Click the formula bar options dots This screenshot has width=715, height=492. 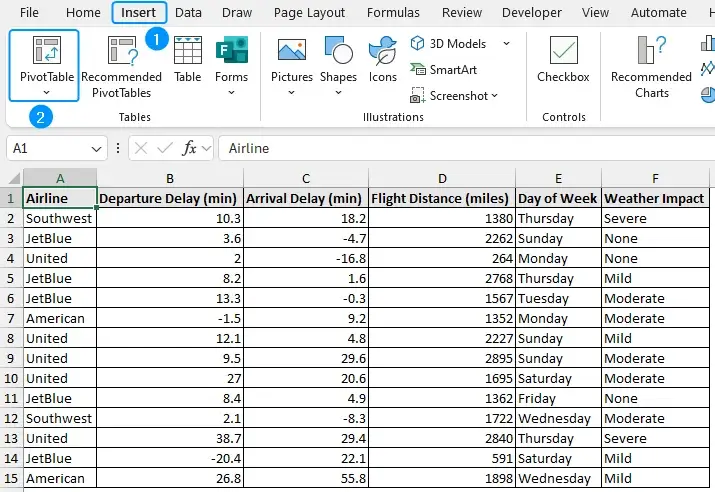[118, 148]
